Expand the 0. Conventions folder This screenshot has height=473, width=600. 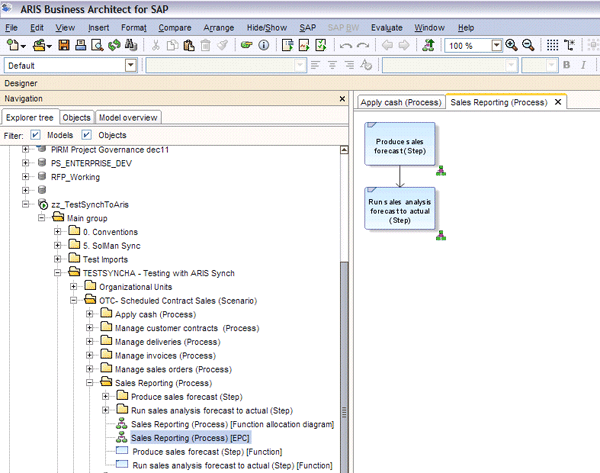(x=57, y=232)
